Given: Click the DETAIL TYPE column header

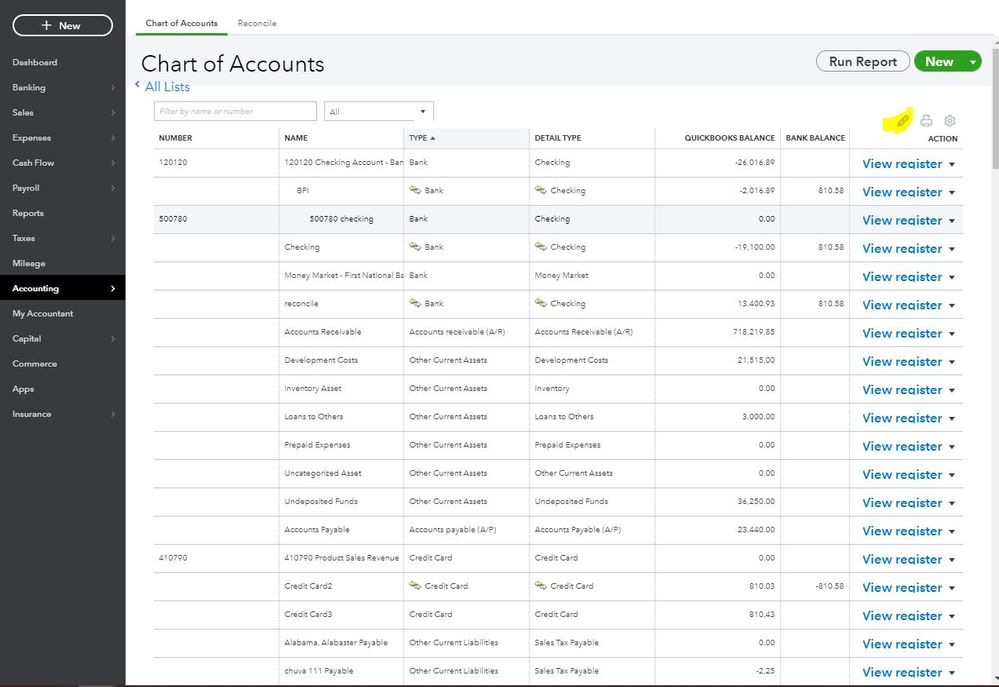Looking at the screenshot, I should (x=557, y=138).
